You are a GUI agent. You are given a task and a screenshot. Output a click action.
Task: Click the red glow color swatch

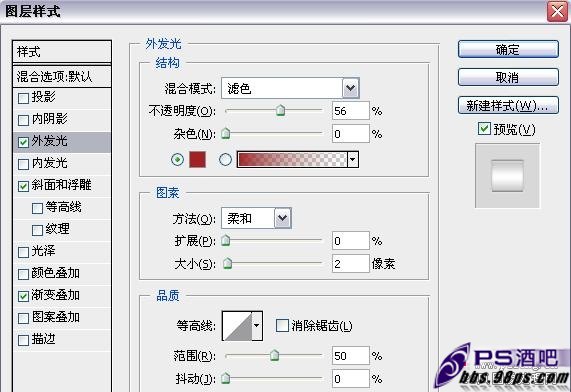pos(197,160)
